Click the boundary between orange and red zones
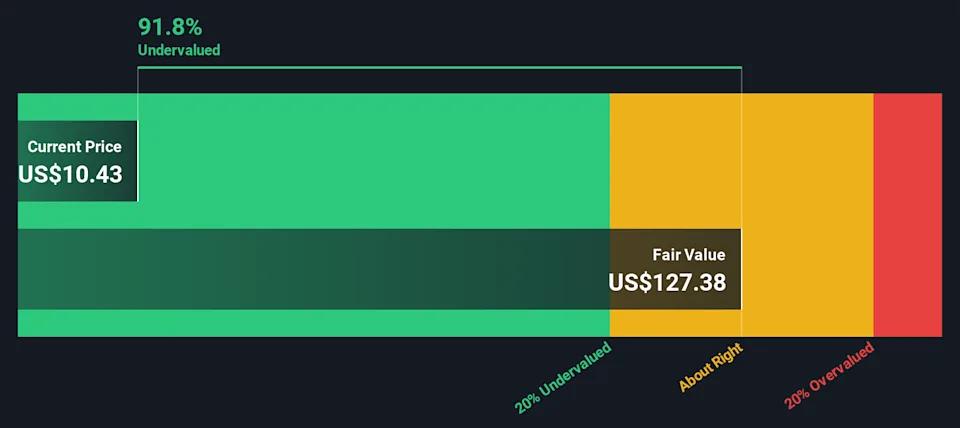 (874, 215)
